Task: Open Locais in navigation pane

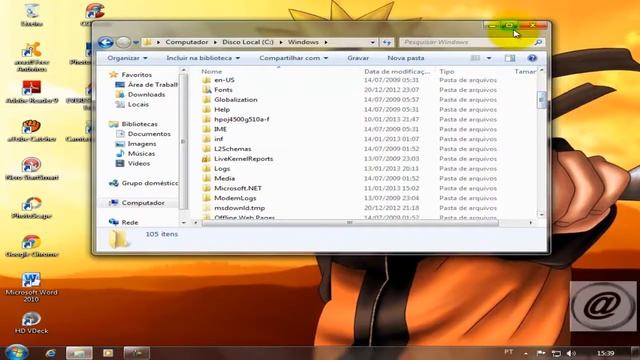Action: [132, 104]
